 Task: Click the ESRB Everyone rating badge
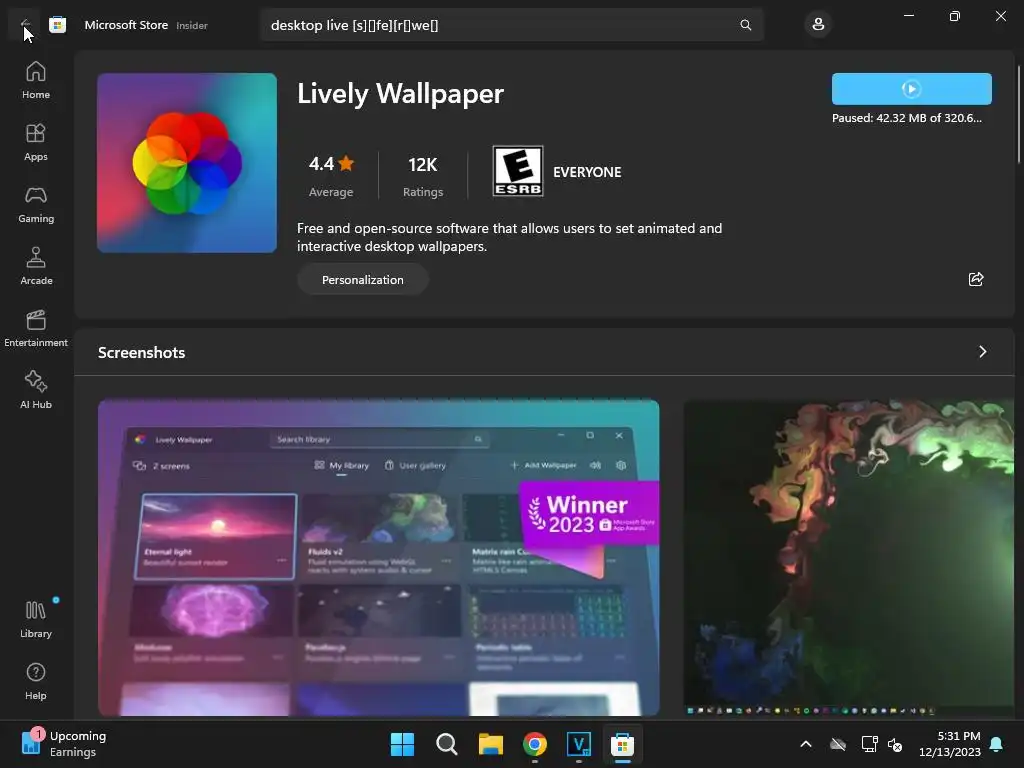[518, 171]
